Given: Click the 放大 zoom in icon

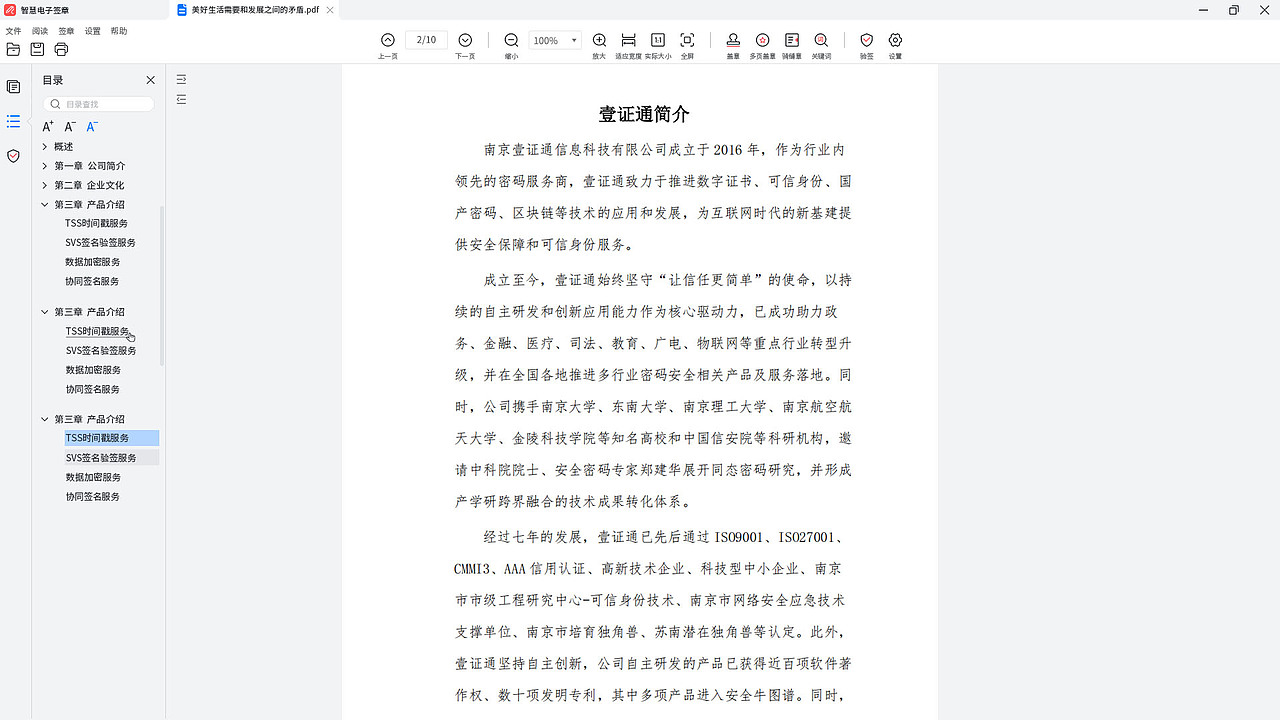Looking at the screenshot, I should pos(599,40).
